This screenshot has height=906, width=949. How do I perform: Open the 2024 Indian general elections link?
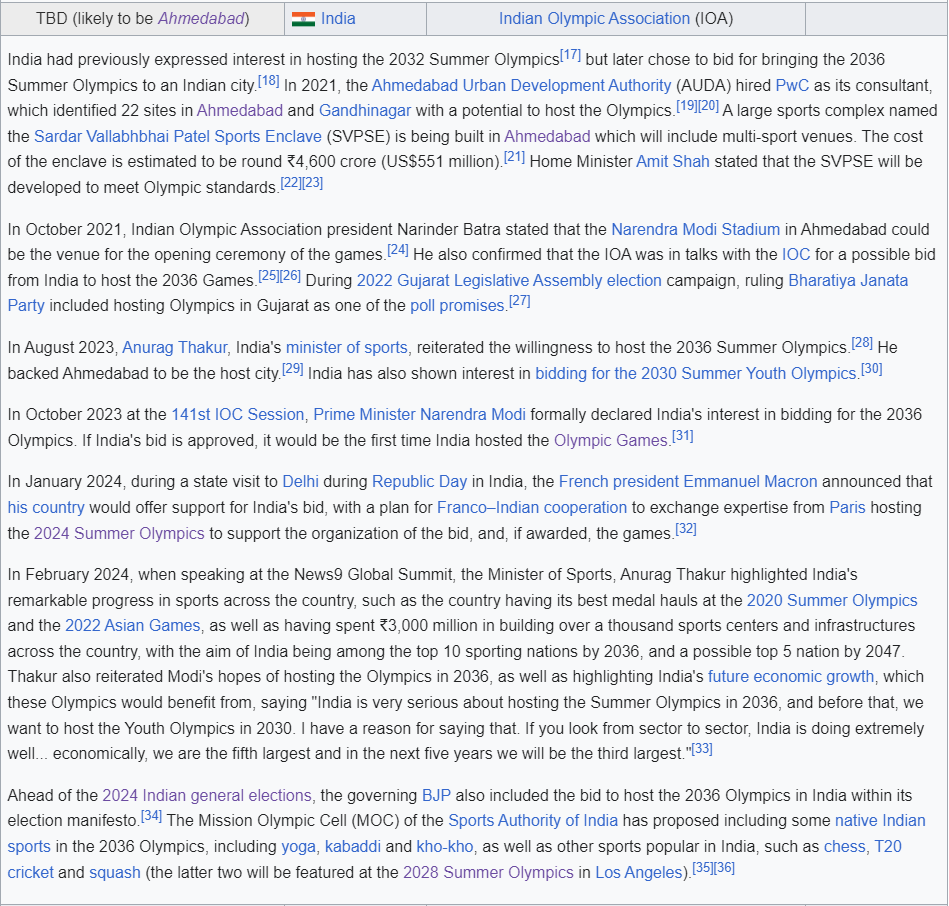(207, 795)
